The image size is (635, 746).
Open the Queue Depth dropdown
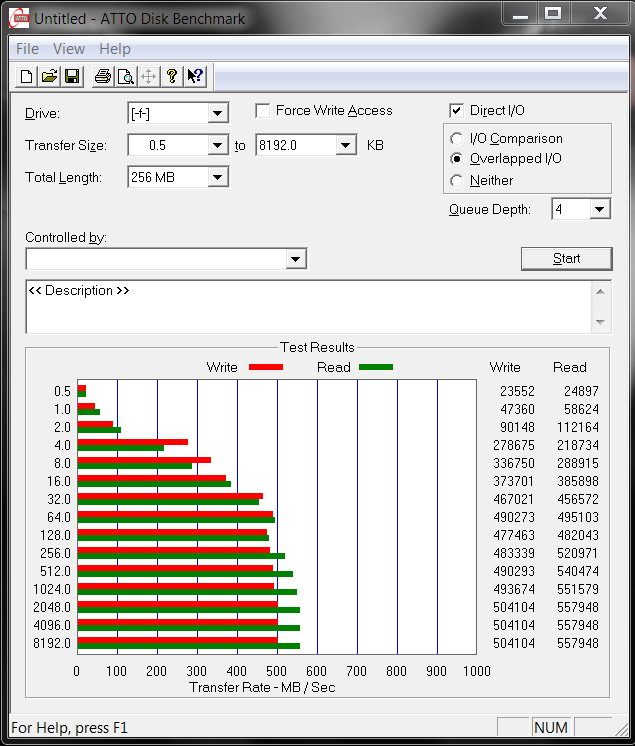(x=599, y=210)
